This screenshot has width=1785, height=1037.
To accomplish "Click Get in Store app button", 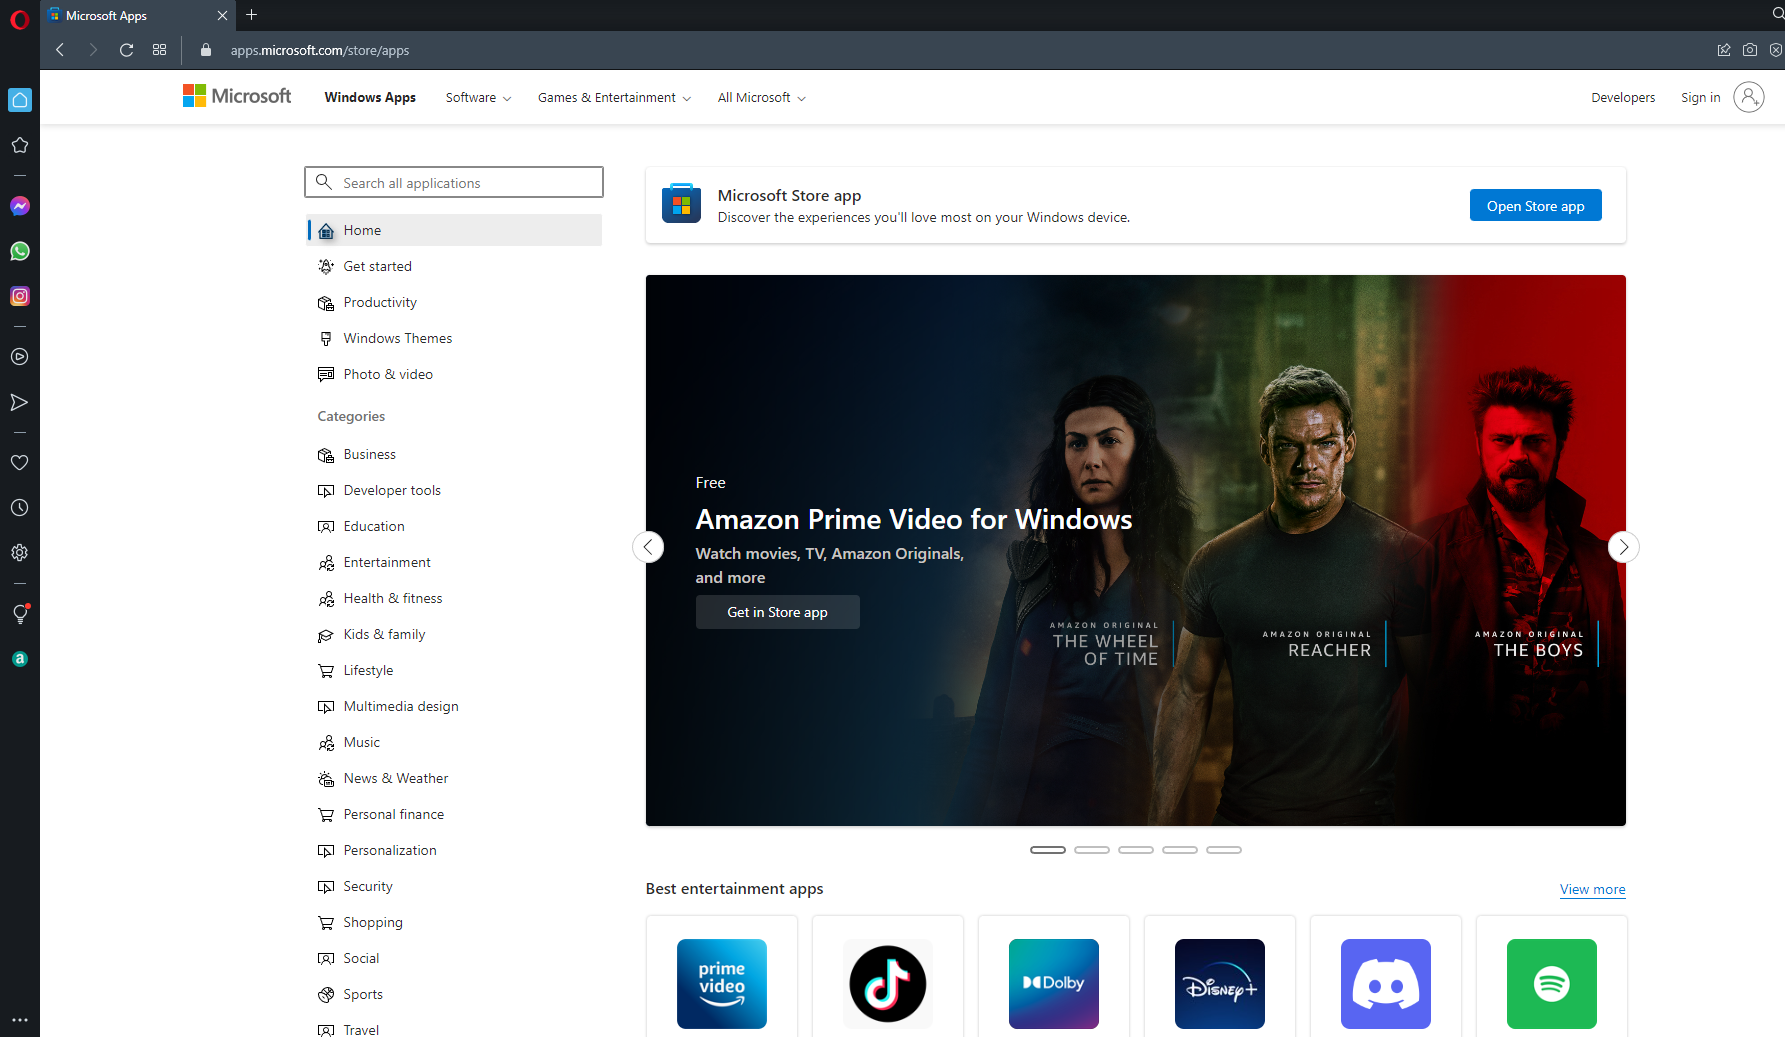I will [x=777, y=612].
